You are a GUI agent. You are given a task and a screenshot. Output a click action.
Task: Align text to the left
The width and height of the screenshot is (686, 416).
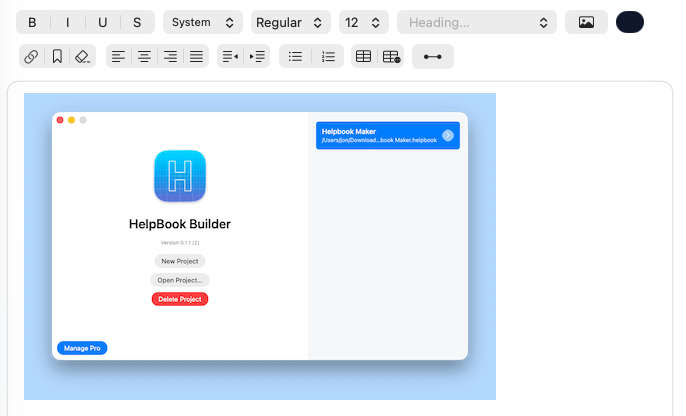click(x=119, y=57)
